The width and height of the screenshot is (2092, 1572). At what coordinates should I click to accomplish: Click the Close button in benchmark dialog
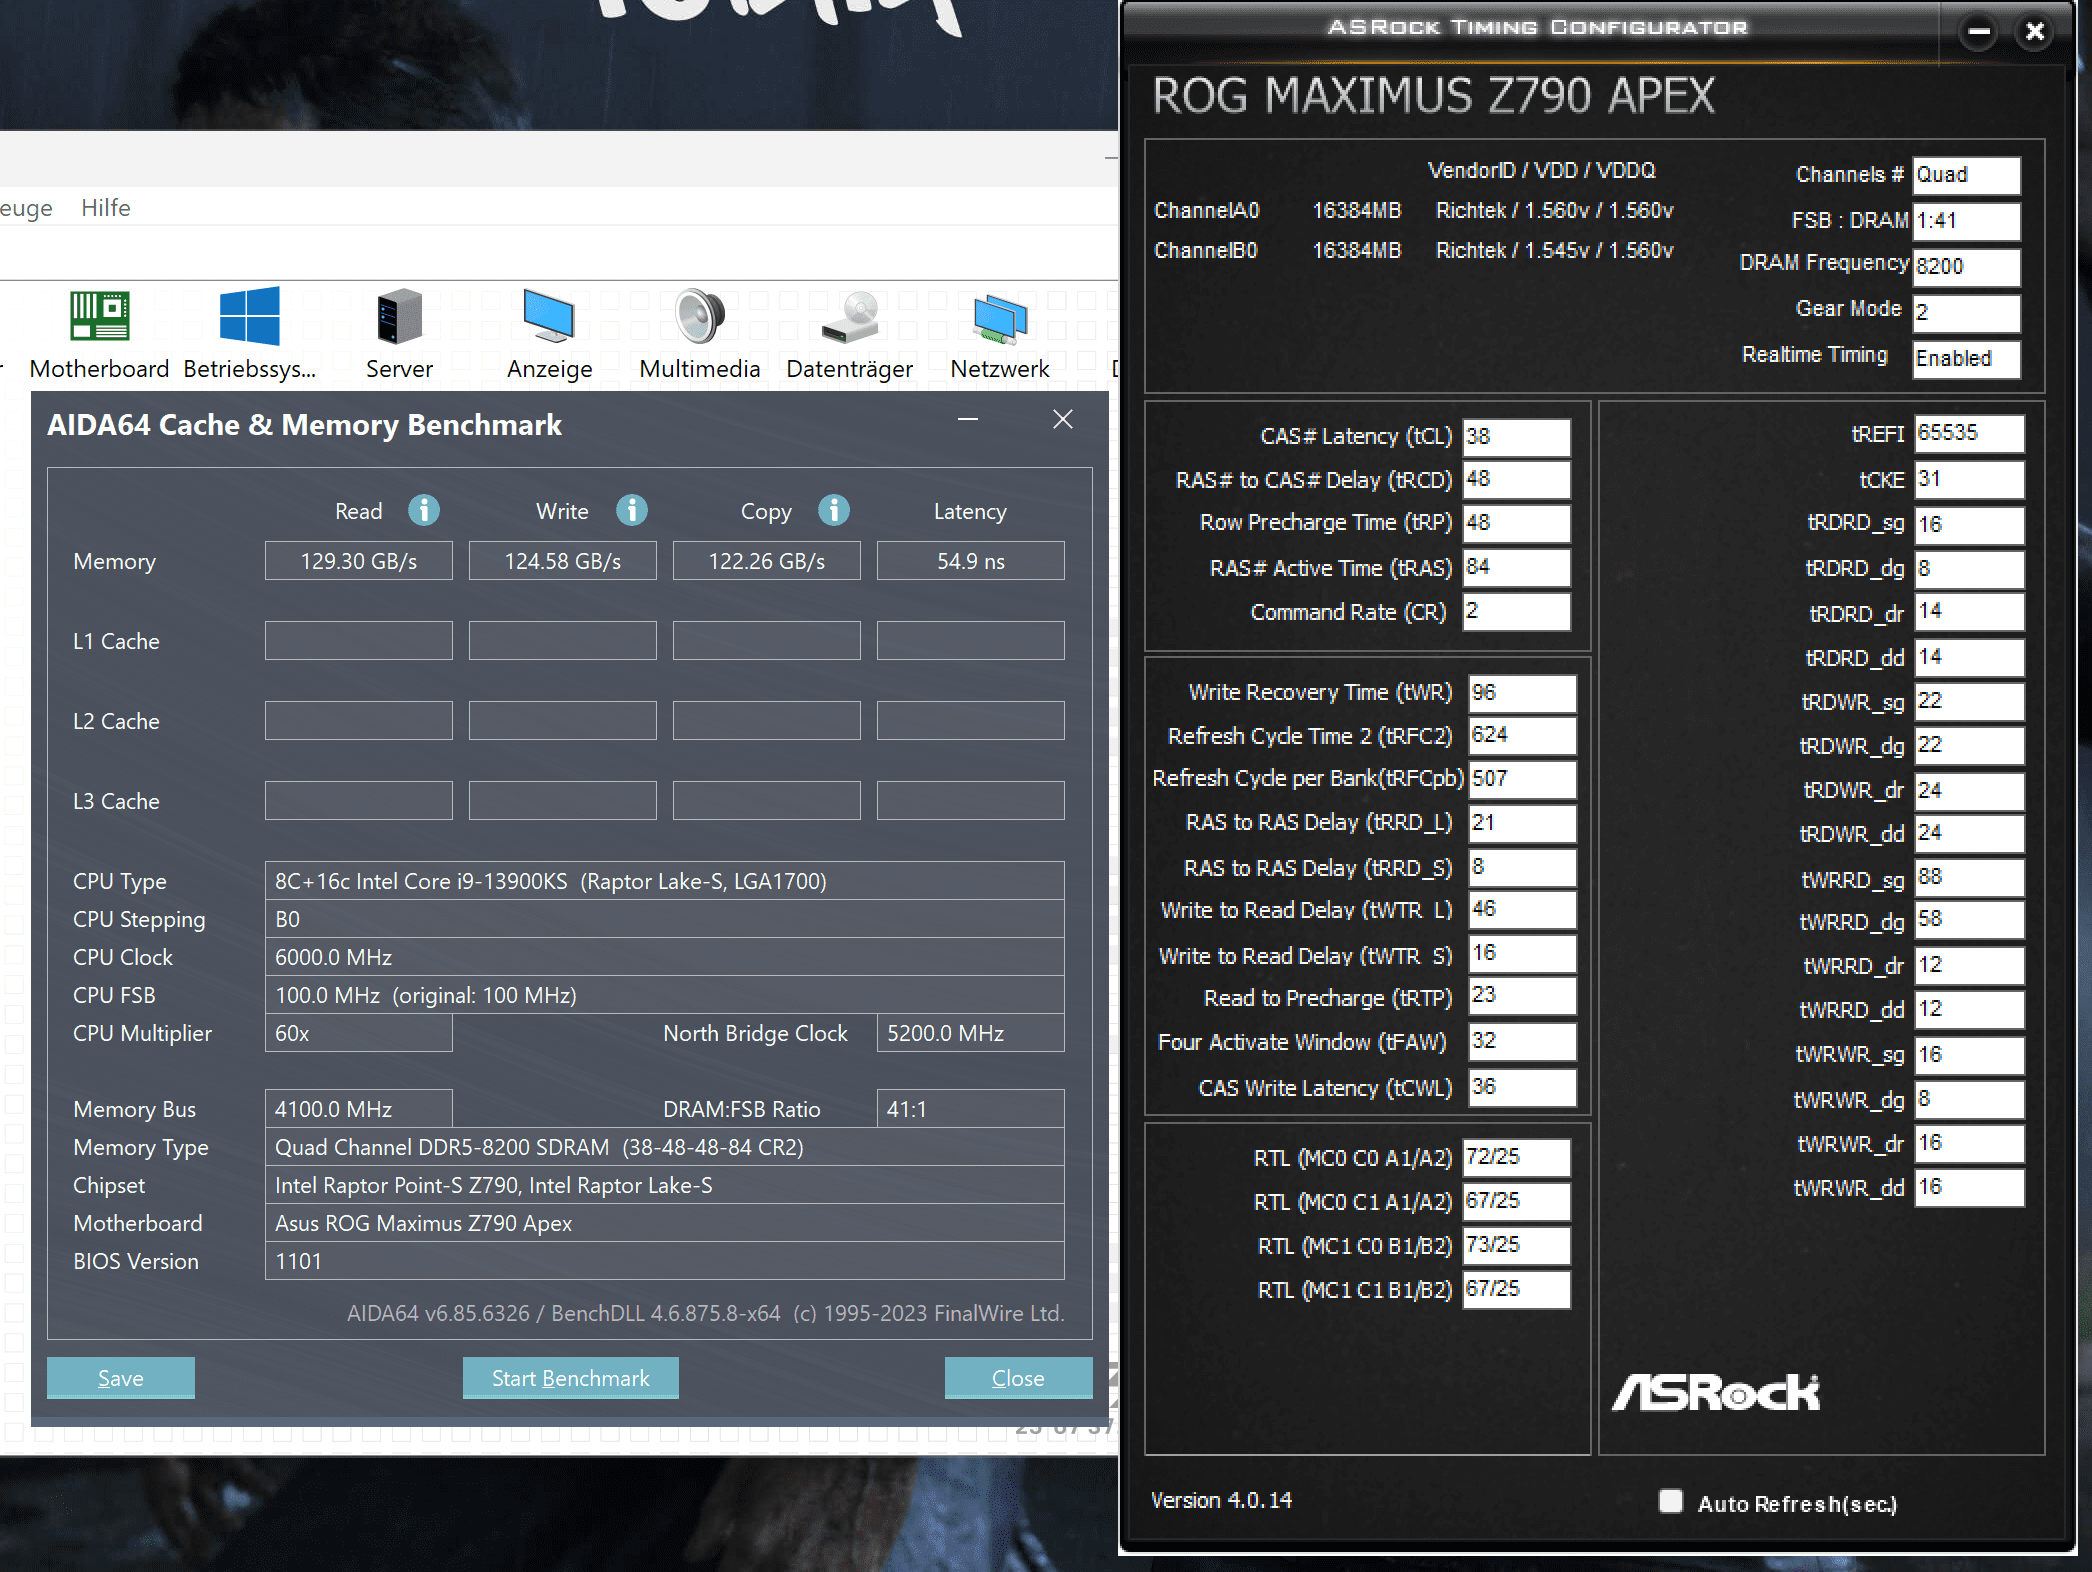pos(1018,1378)
